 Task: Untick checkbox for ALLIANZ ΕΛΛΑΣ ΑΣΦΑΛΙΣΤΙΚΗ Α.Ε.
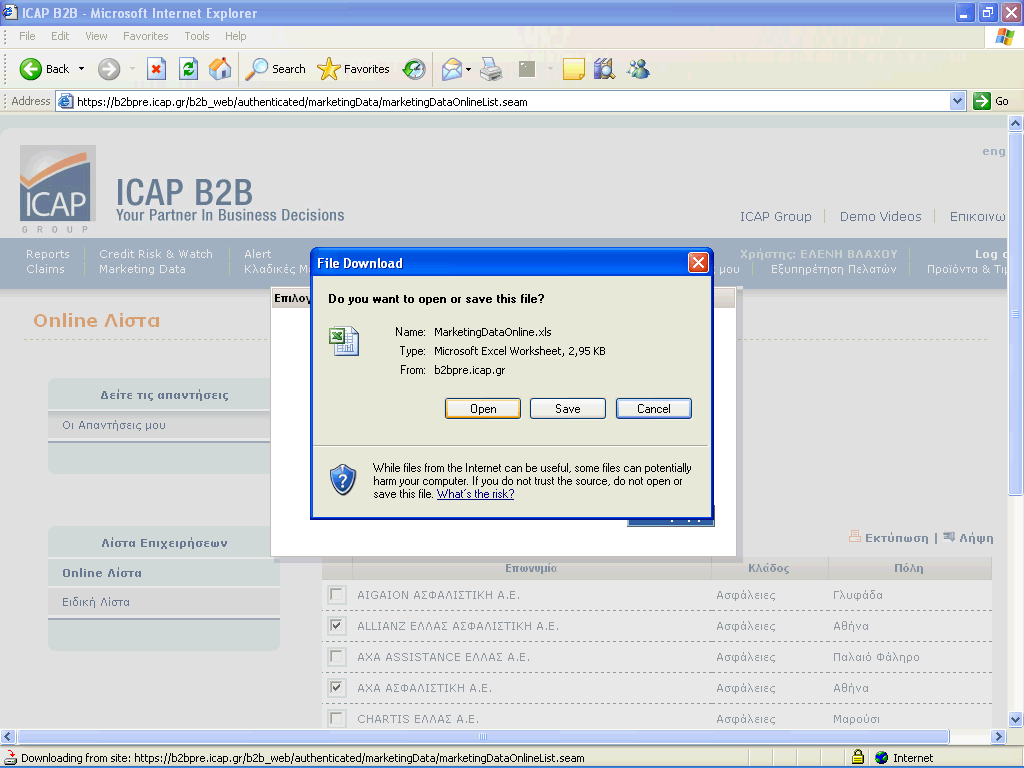coord(336,626)
